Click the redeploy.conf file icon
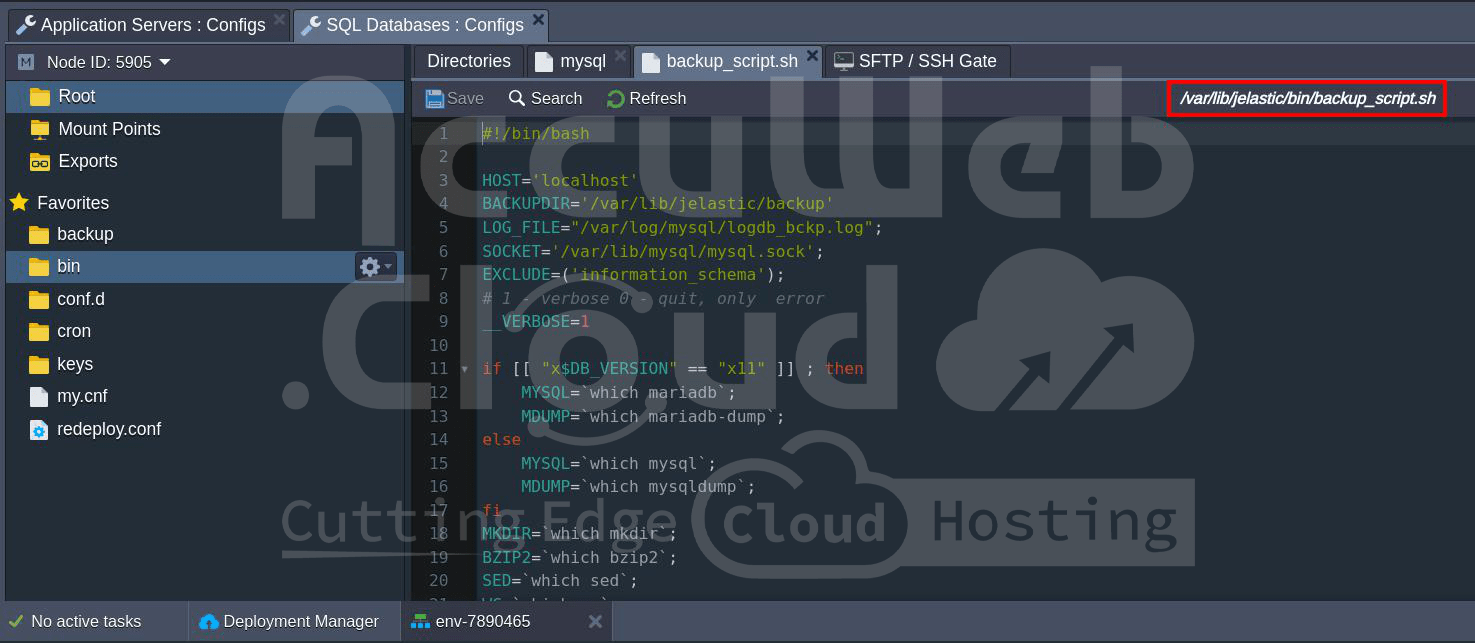Image resolution: width=1475 pixels, height=643 pixels. 39,429
